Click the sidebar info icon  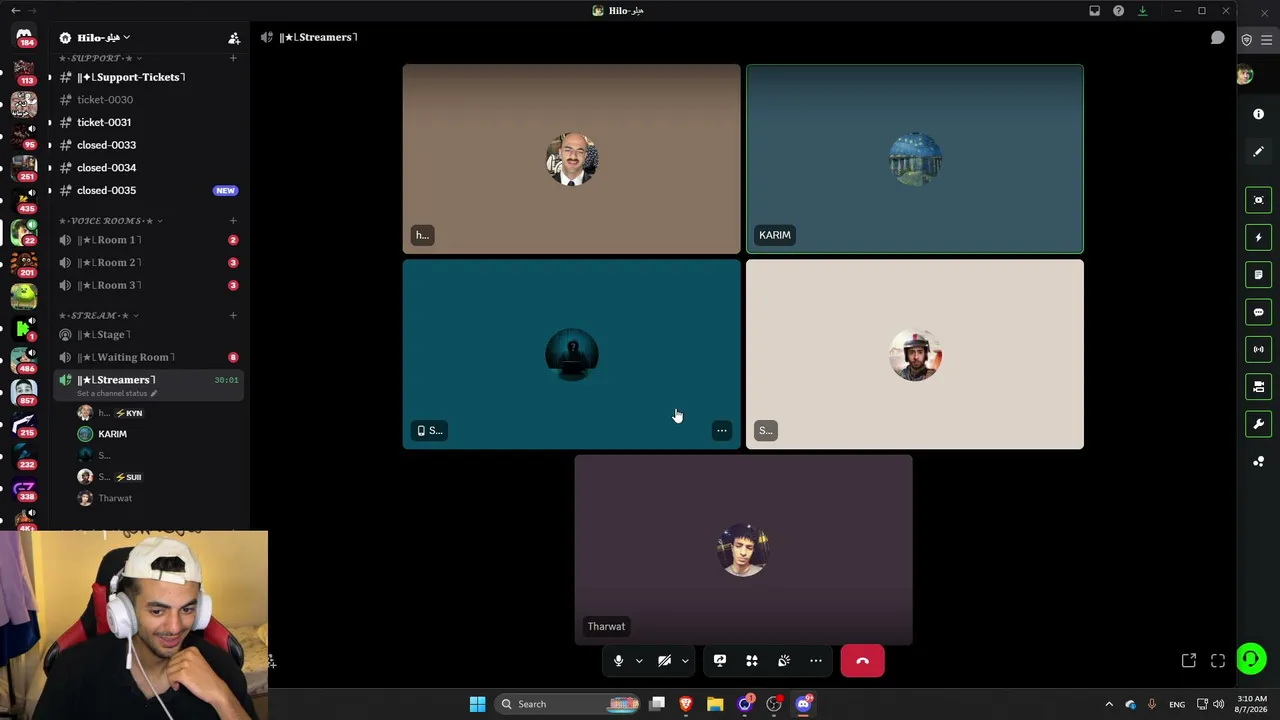tap(1258, 114)
